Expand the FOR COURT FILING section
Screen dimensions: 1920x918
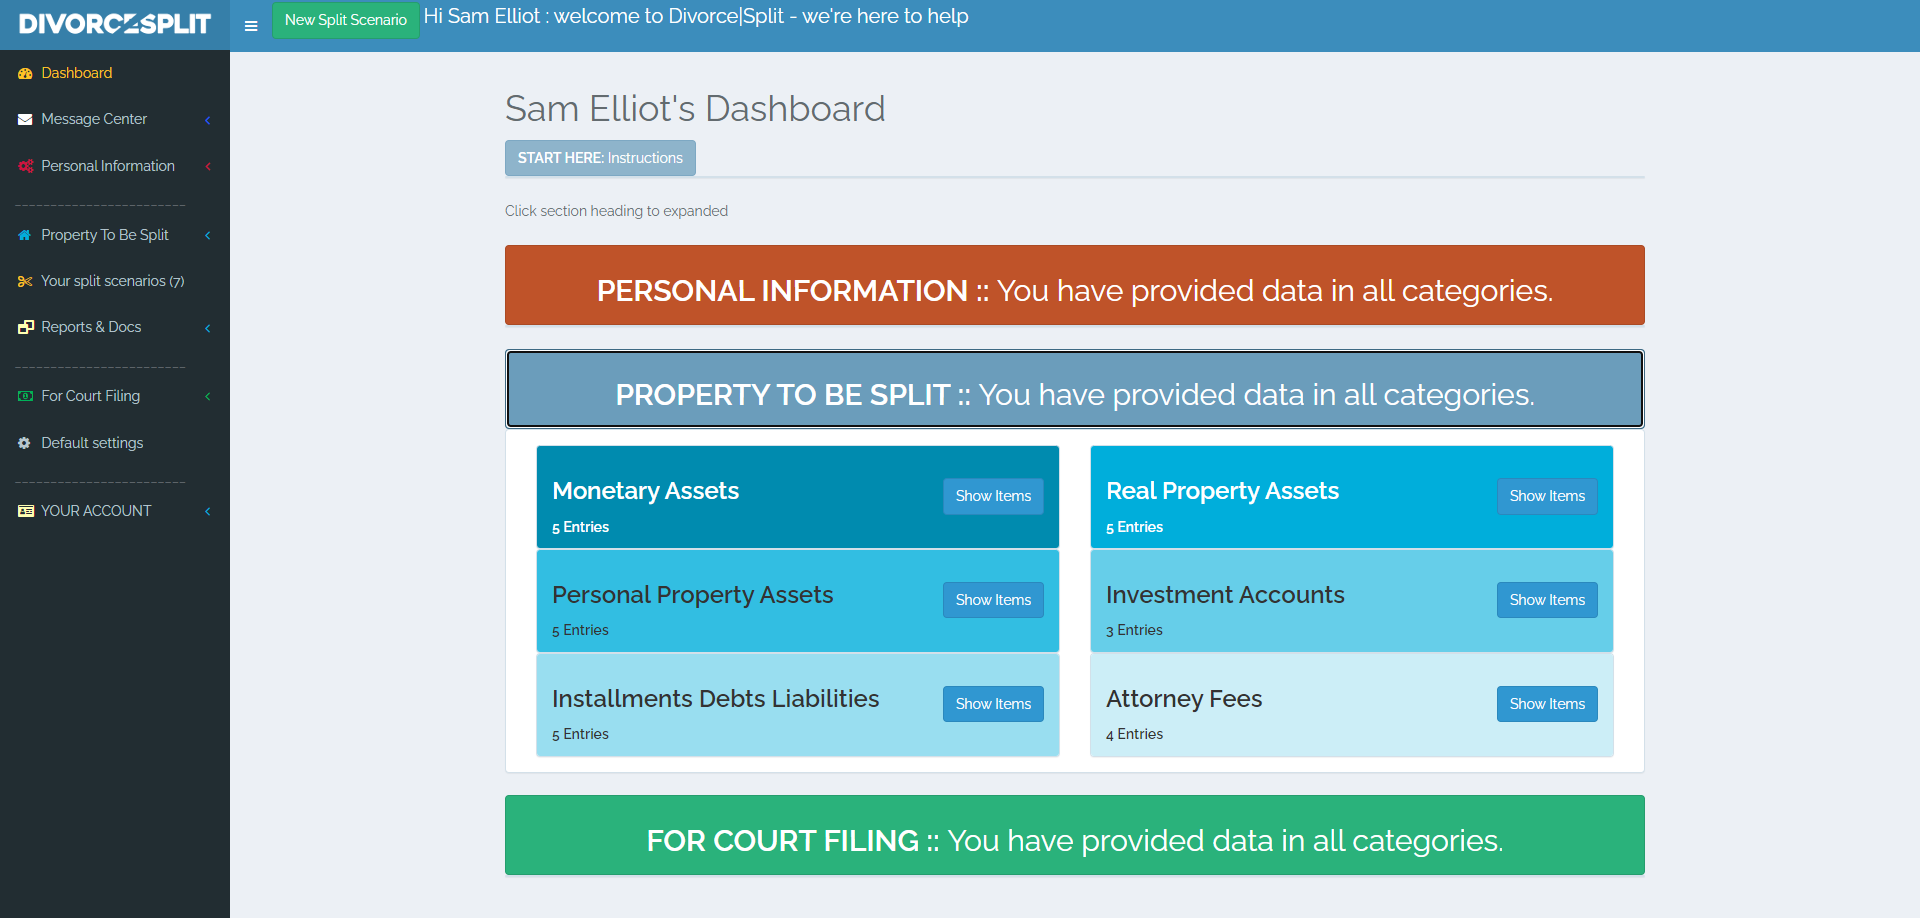click(1073, 835)
